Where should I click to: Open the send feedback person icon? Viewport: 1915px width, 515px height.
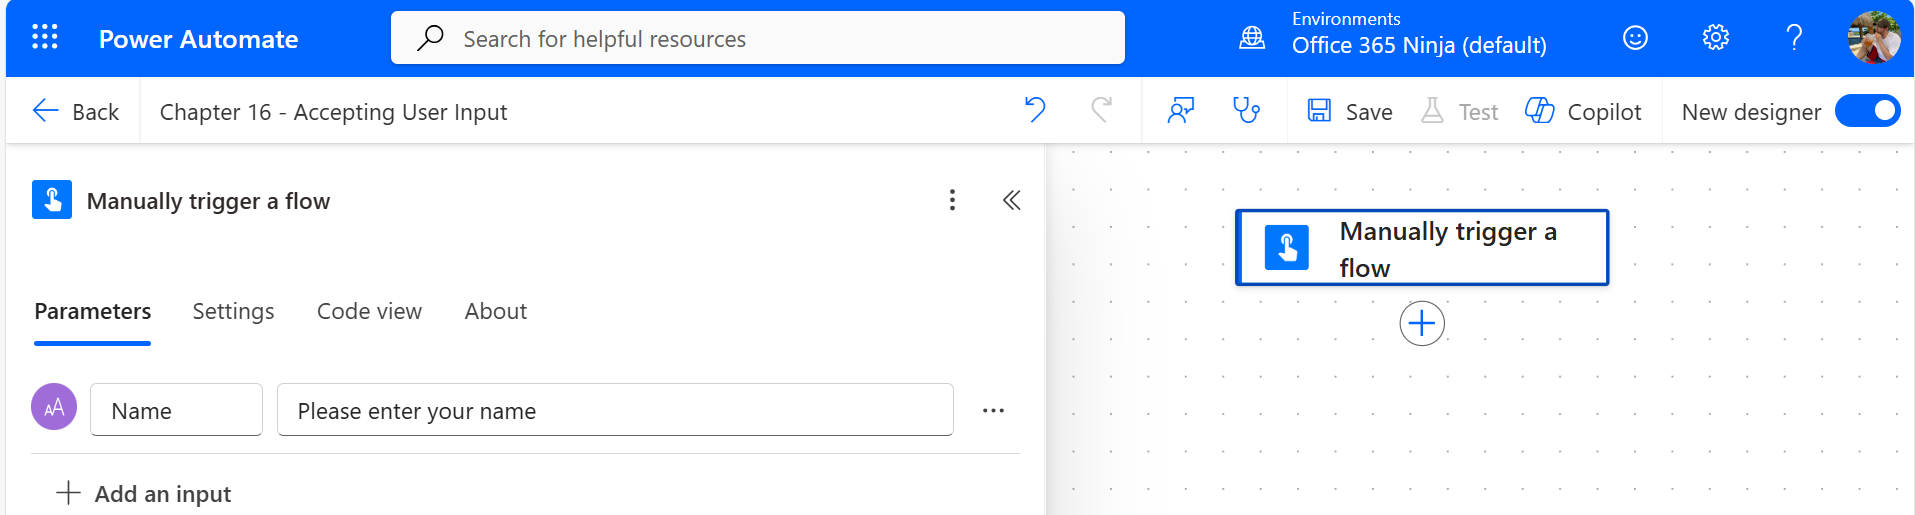tap(1181, 110)
